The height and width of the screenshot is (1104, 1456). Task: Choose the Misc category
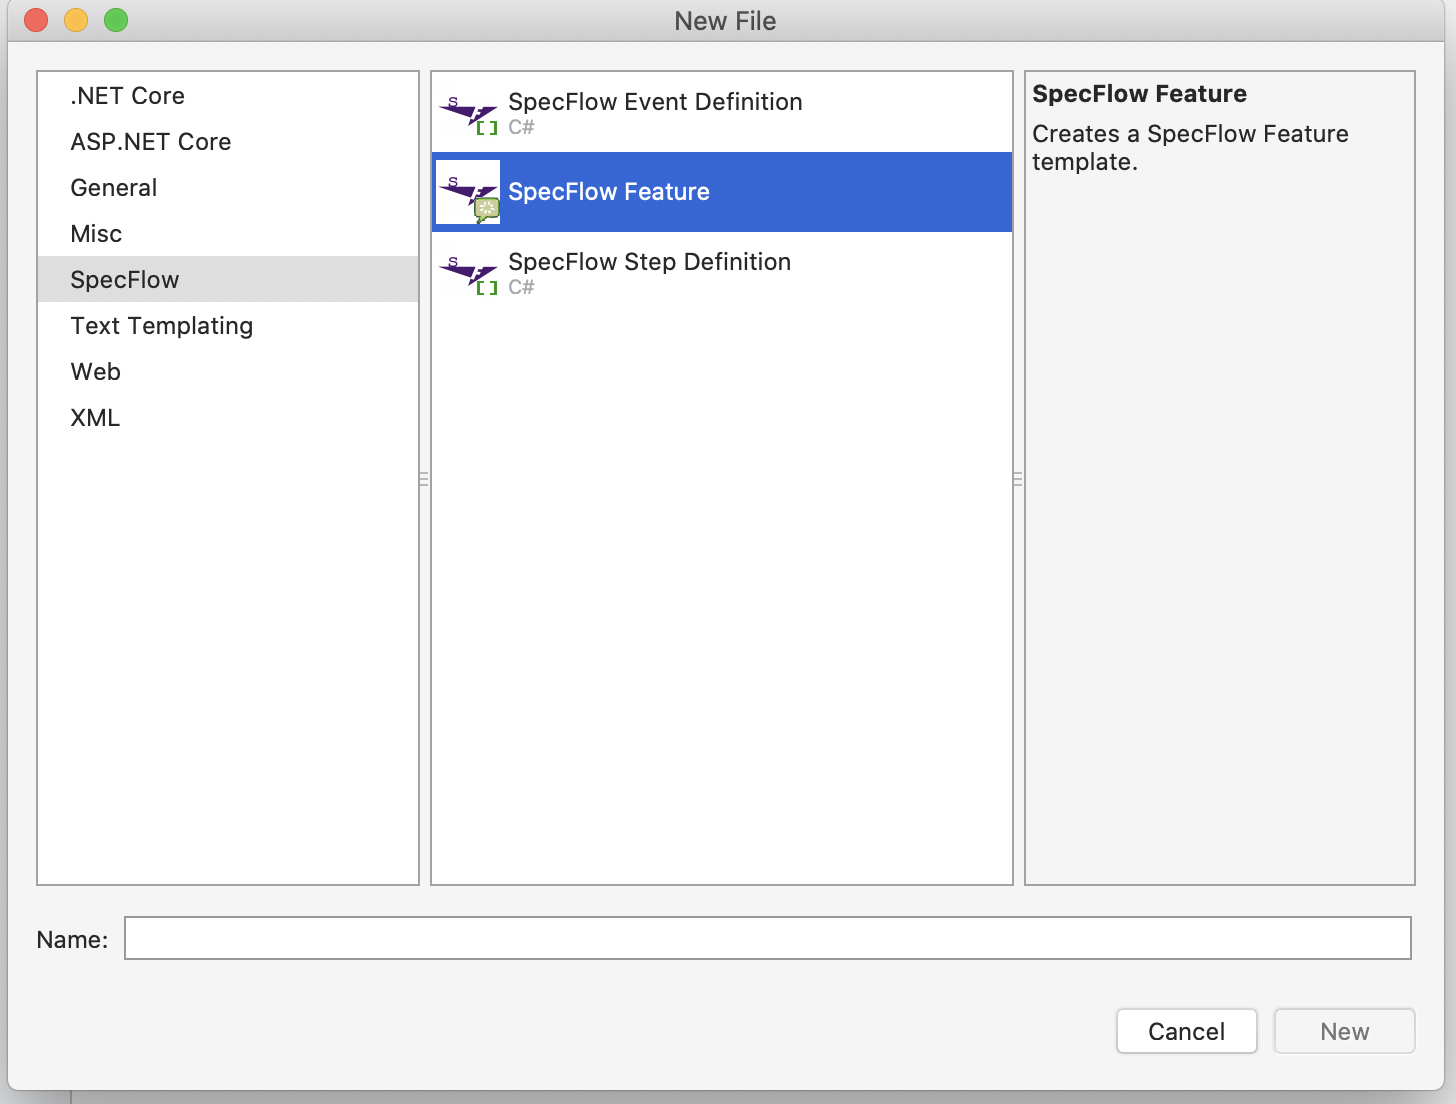(228, 234)
